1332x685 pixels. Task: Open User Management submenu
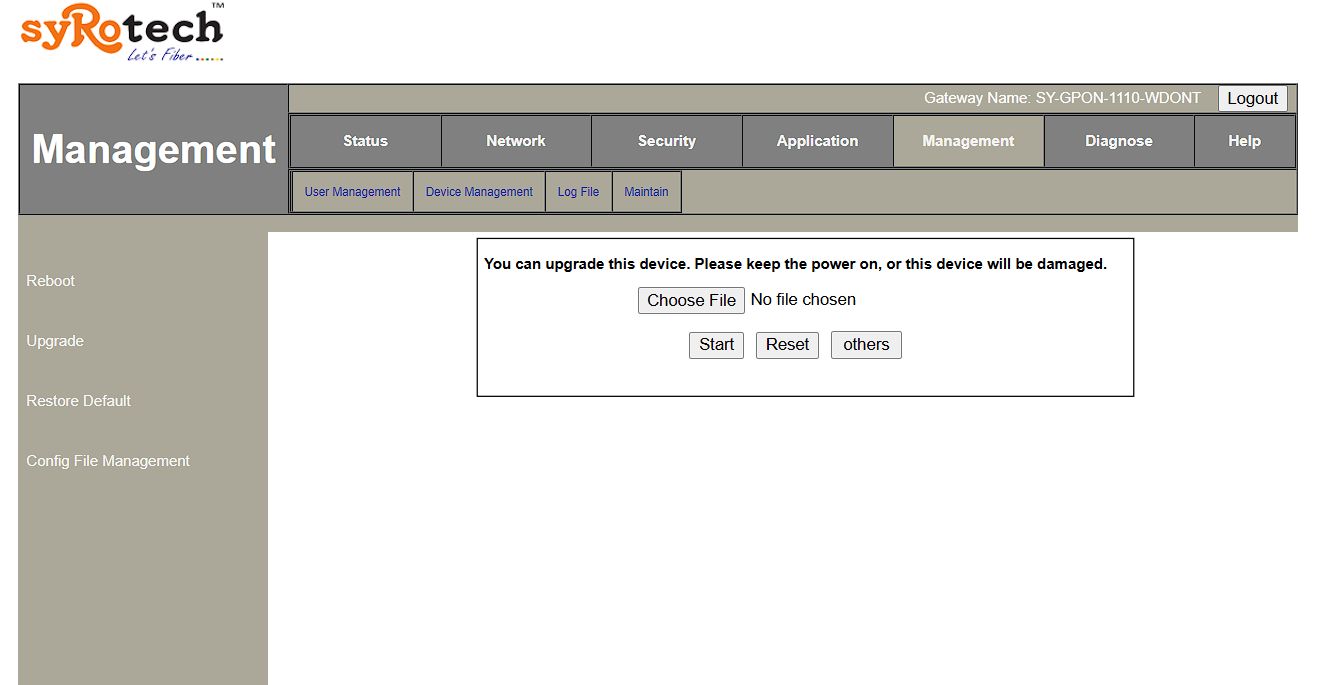point(352,192)
